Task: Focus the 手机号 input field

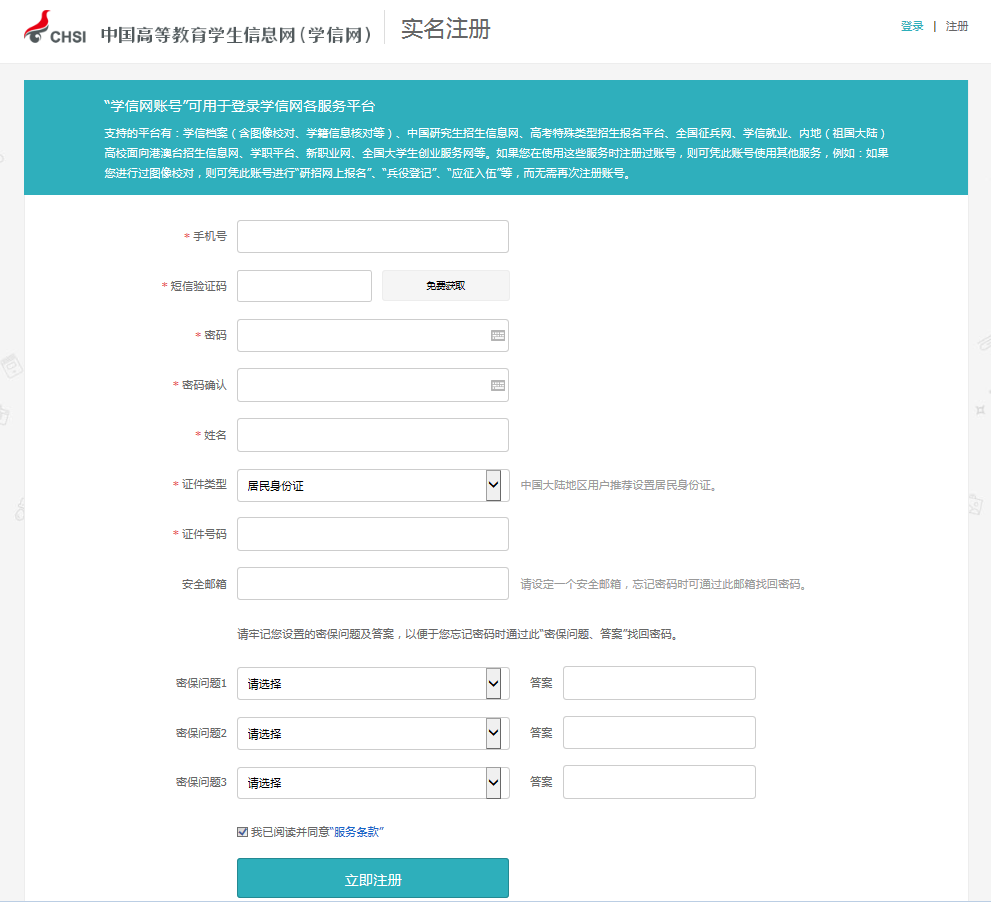Action: (372, 237)
